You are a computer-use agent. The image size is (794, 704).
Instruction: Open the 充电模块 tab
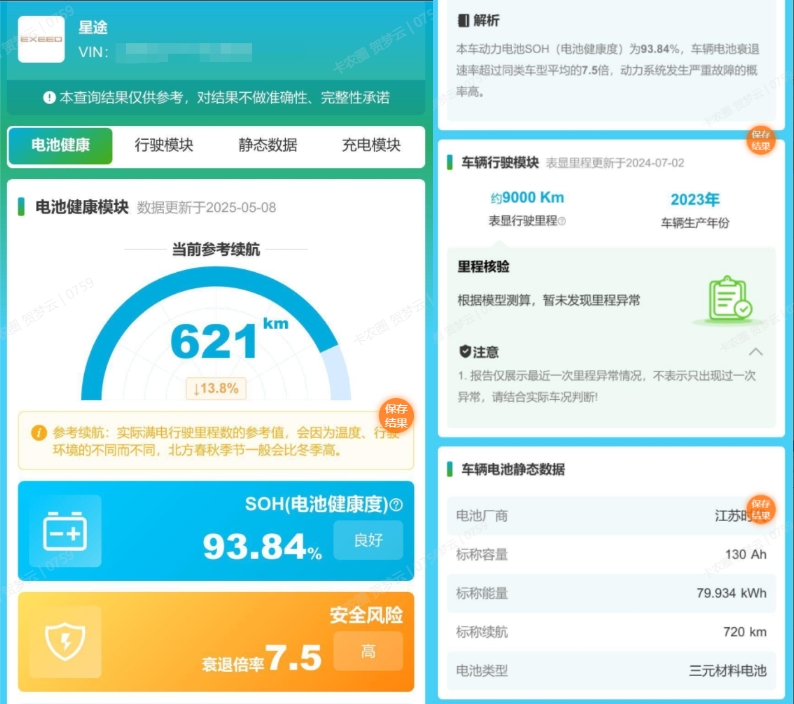coord(371,145)
